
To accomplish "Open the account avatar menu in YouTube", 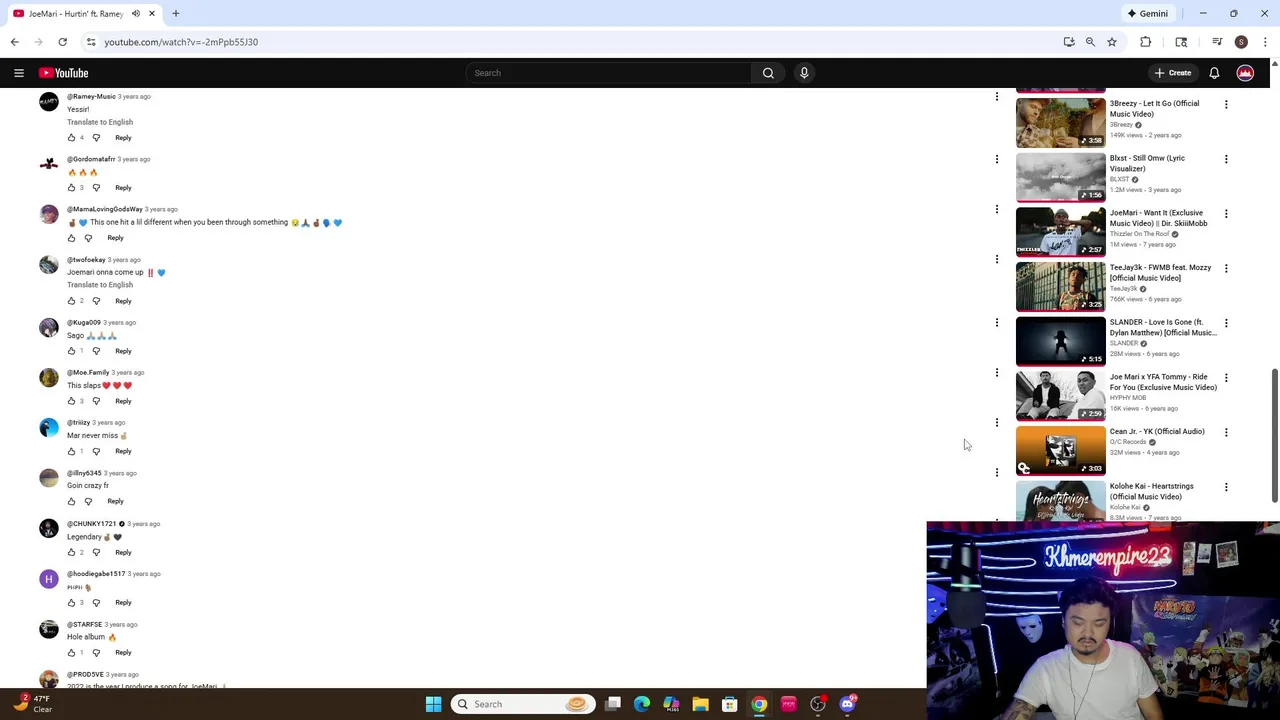I will coord(1245,73).
